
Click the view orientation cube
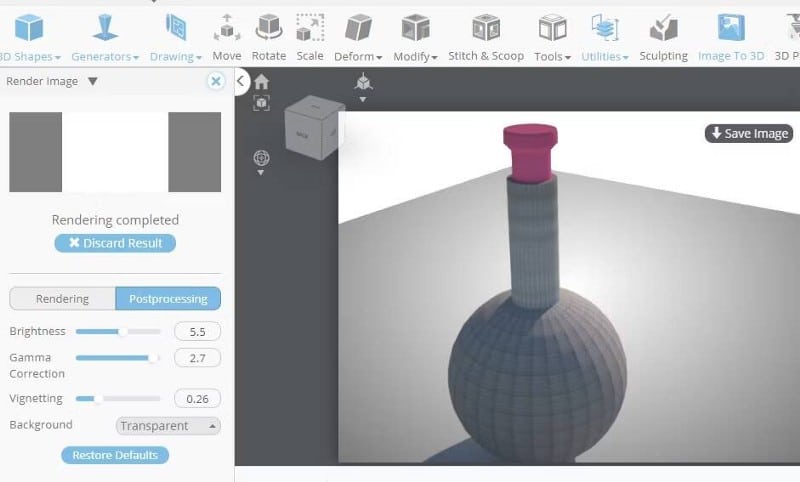[x=314, y=130]
